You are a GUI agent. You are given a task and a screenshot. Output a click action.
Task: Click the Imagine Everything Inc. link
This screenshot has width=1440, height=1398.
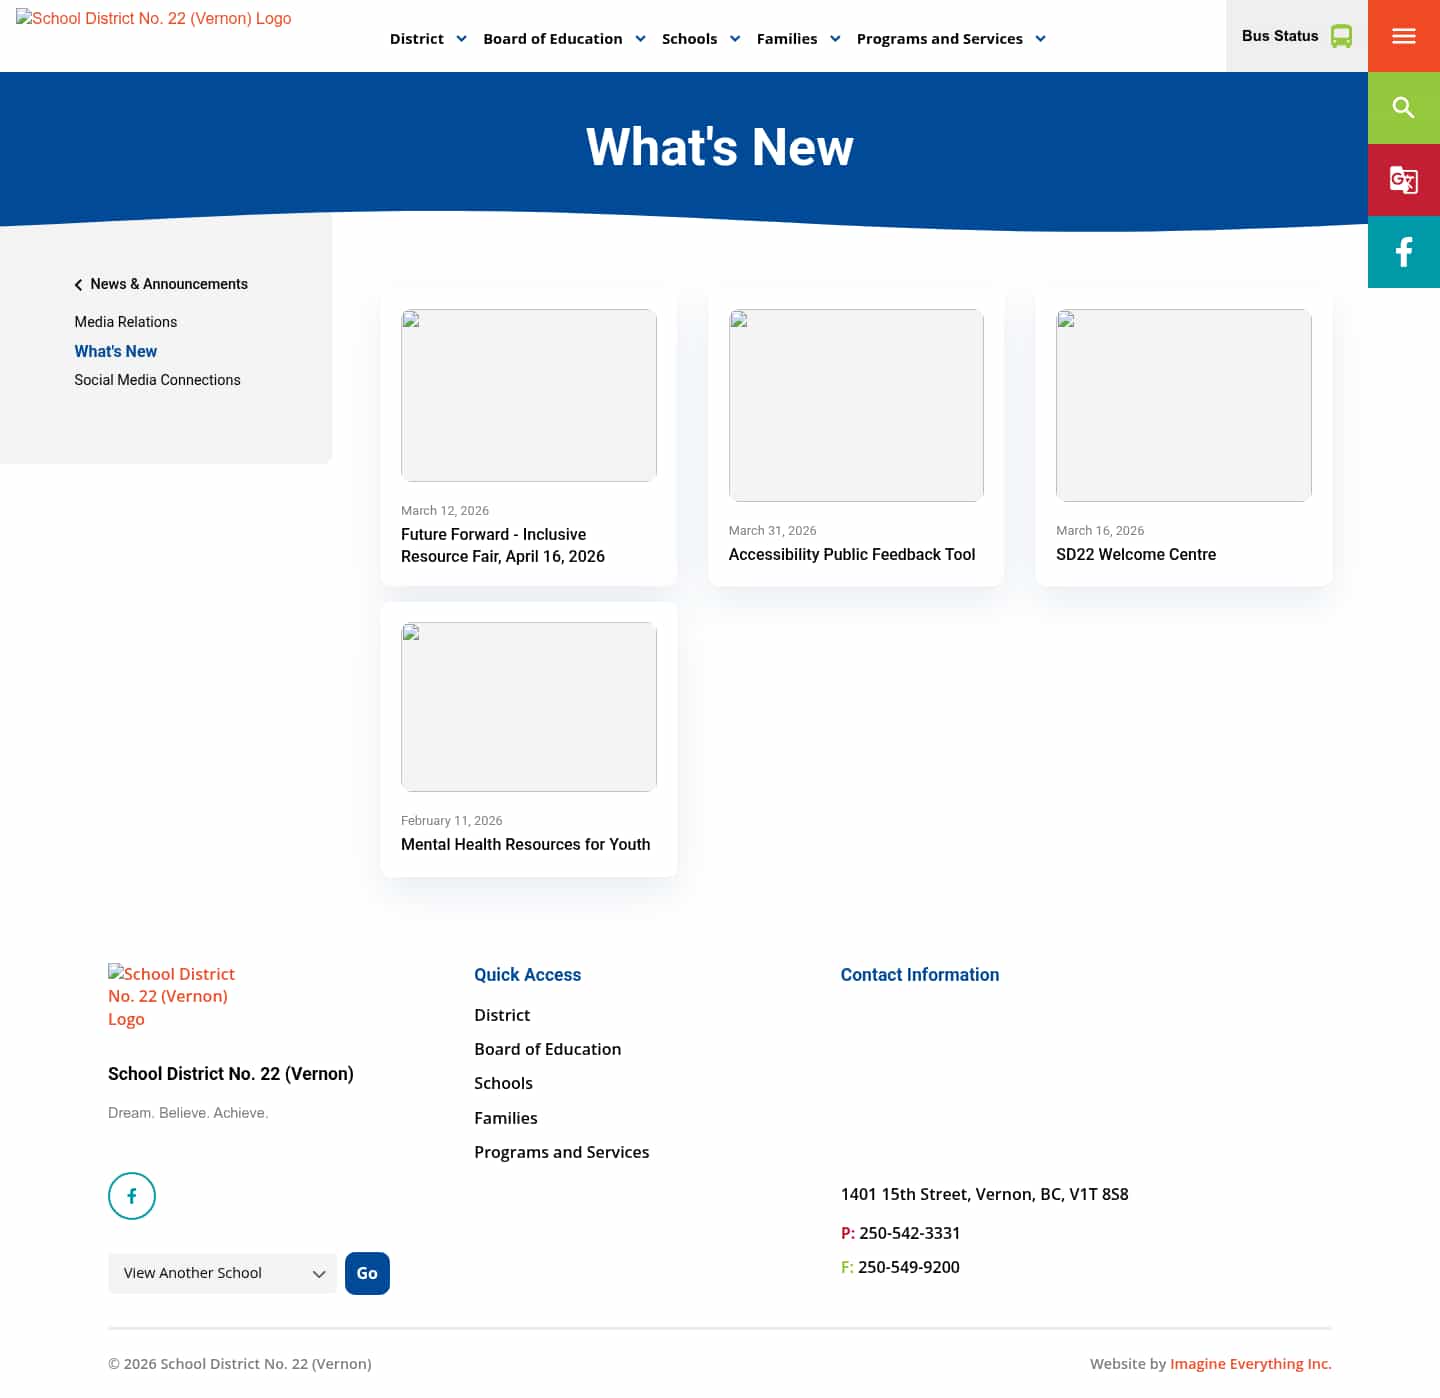click(1250, 1363)
